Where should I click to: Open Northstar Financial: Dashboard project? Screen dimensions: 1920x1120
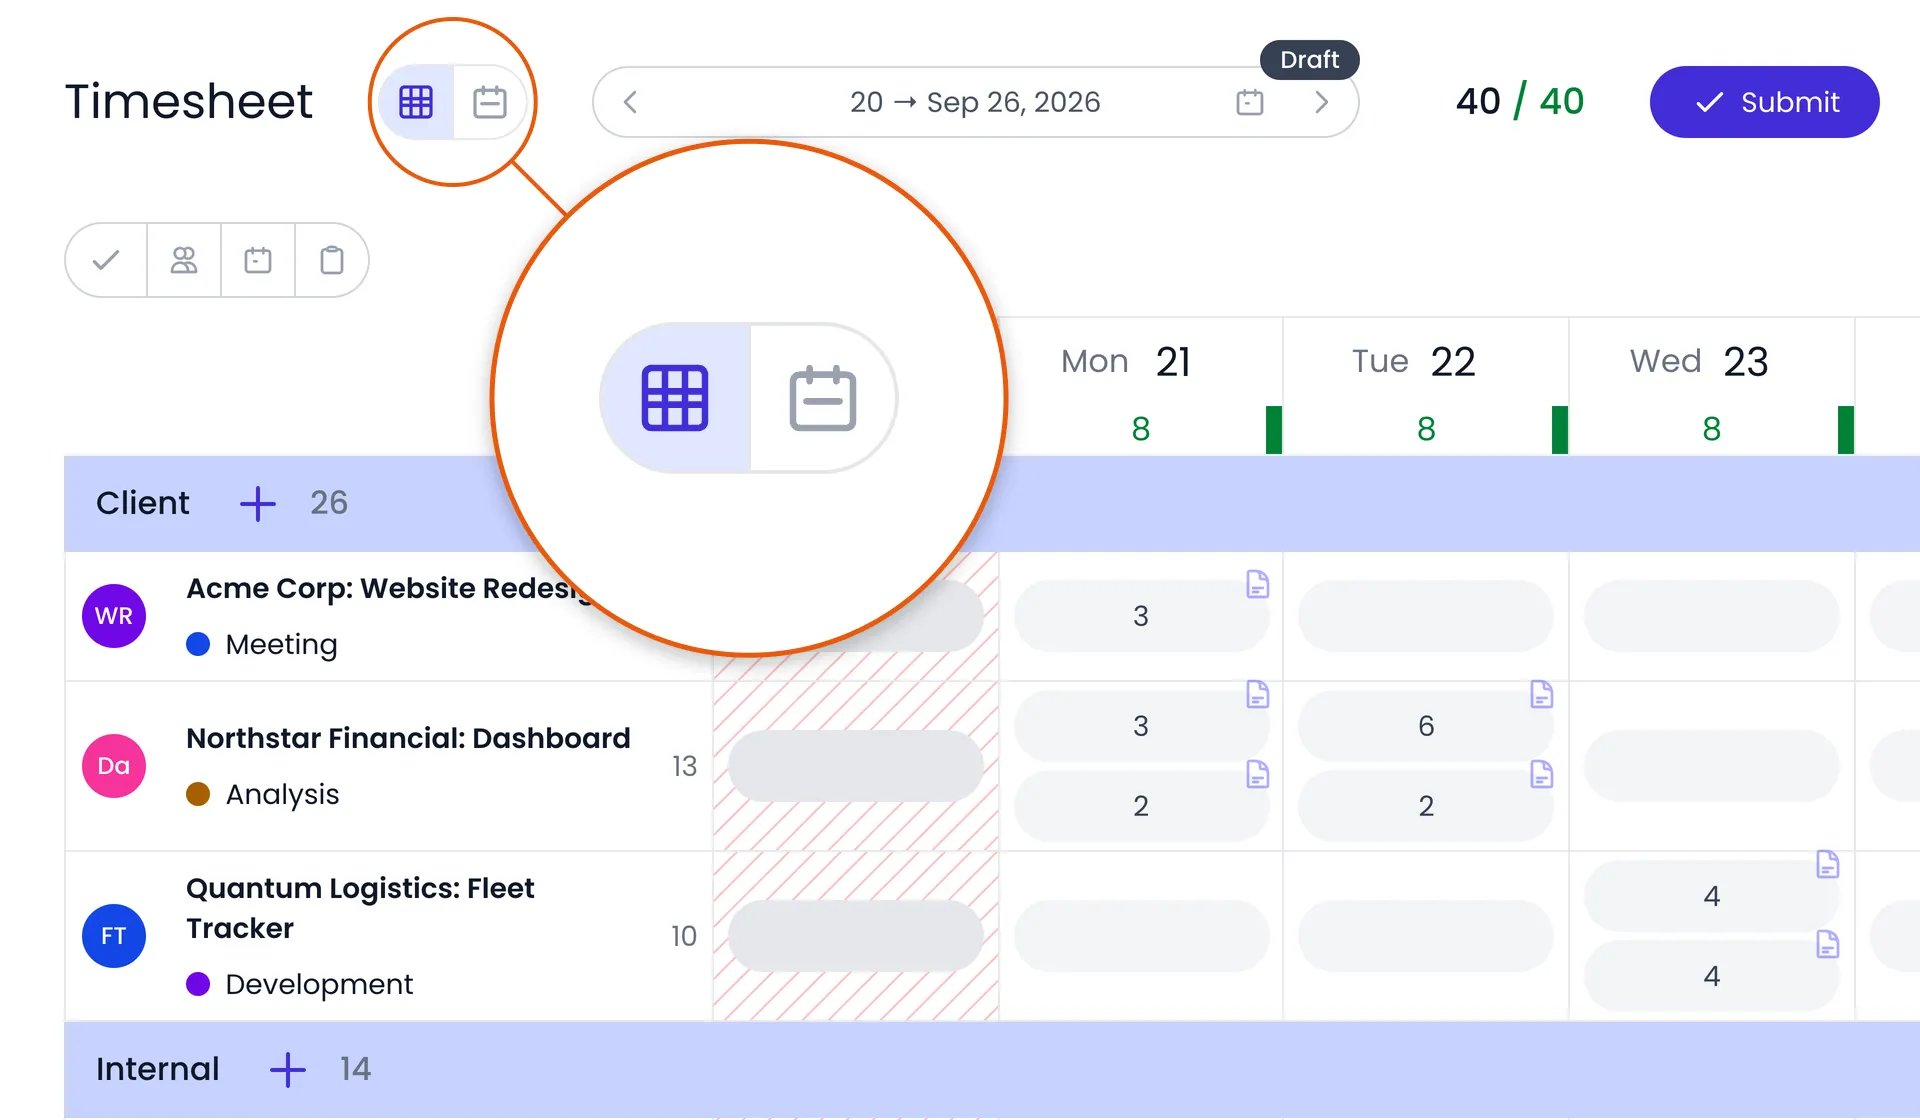pyautogui.click(x=408, y=738)
